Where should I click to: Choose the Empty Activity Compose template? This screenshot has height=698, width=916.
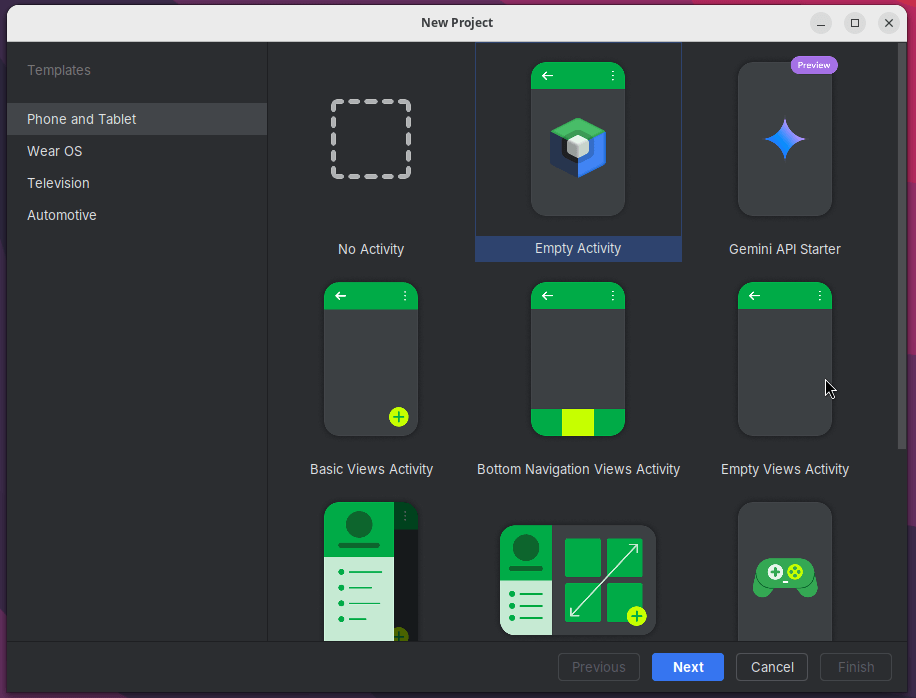pos(578,139)
